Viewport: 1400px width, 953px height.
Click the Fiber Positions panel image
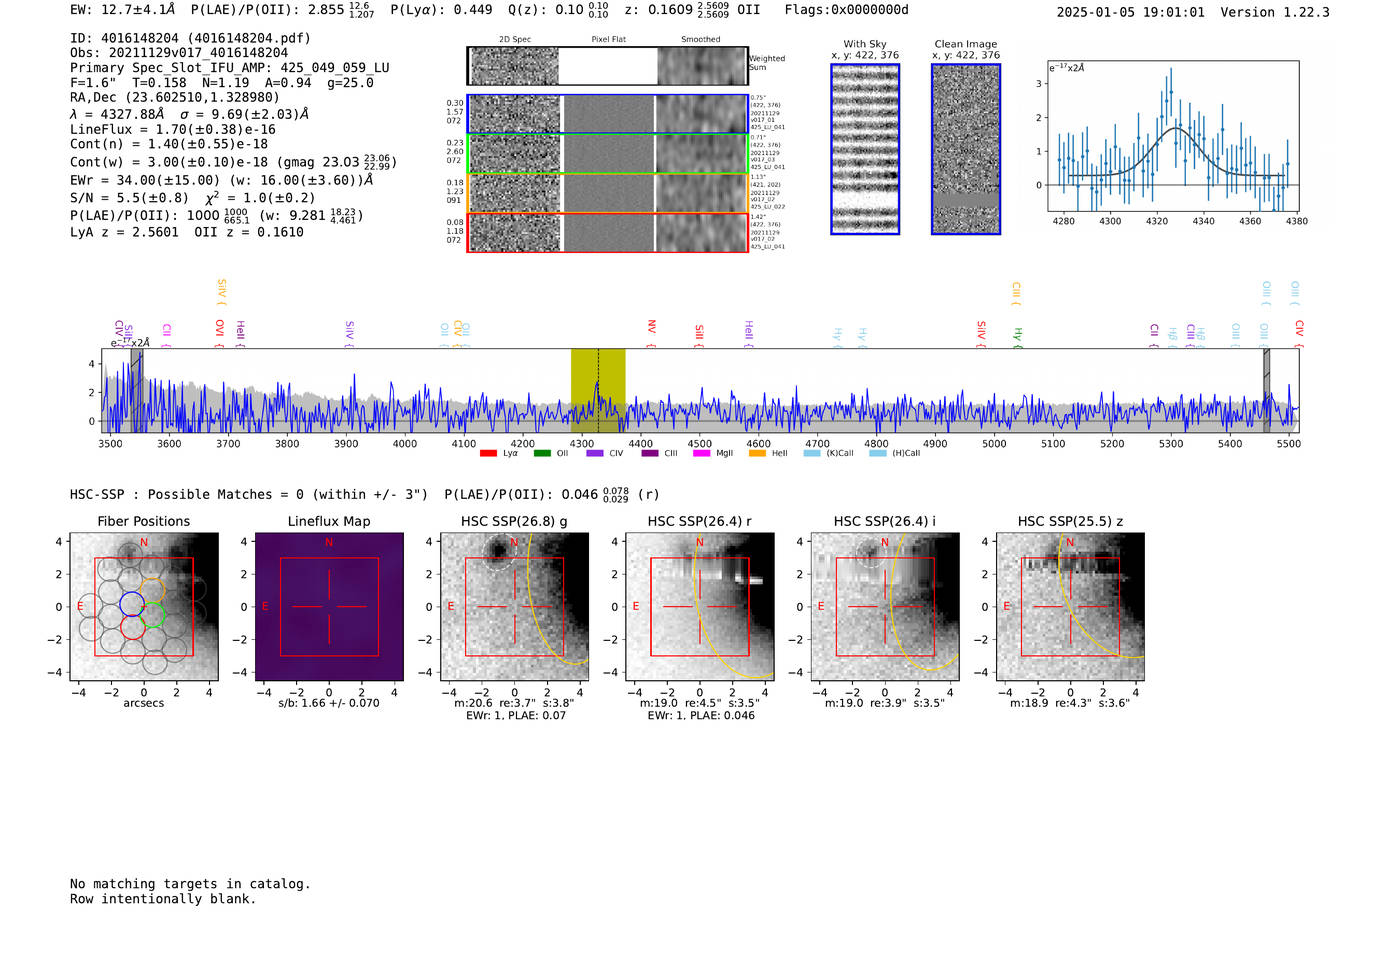coord(144,607)
